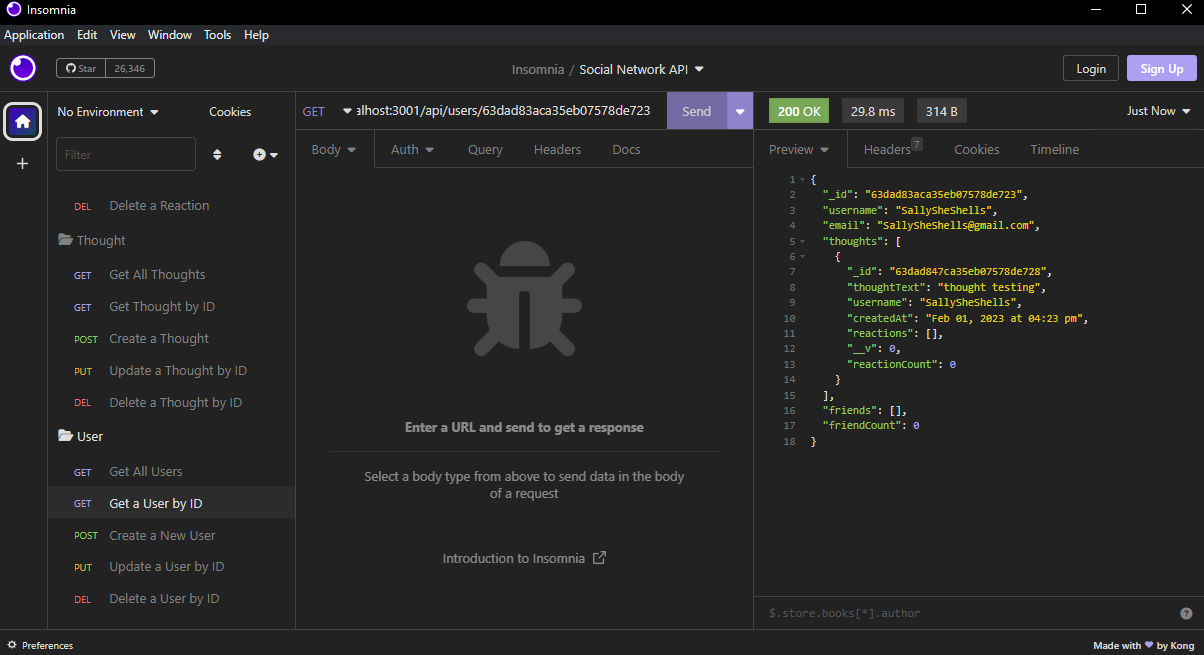Image resolution: width=1204 pixels, height=655 pixels.
Task: Select the Get a User by ID request
Action: tap(171, 503)
